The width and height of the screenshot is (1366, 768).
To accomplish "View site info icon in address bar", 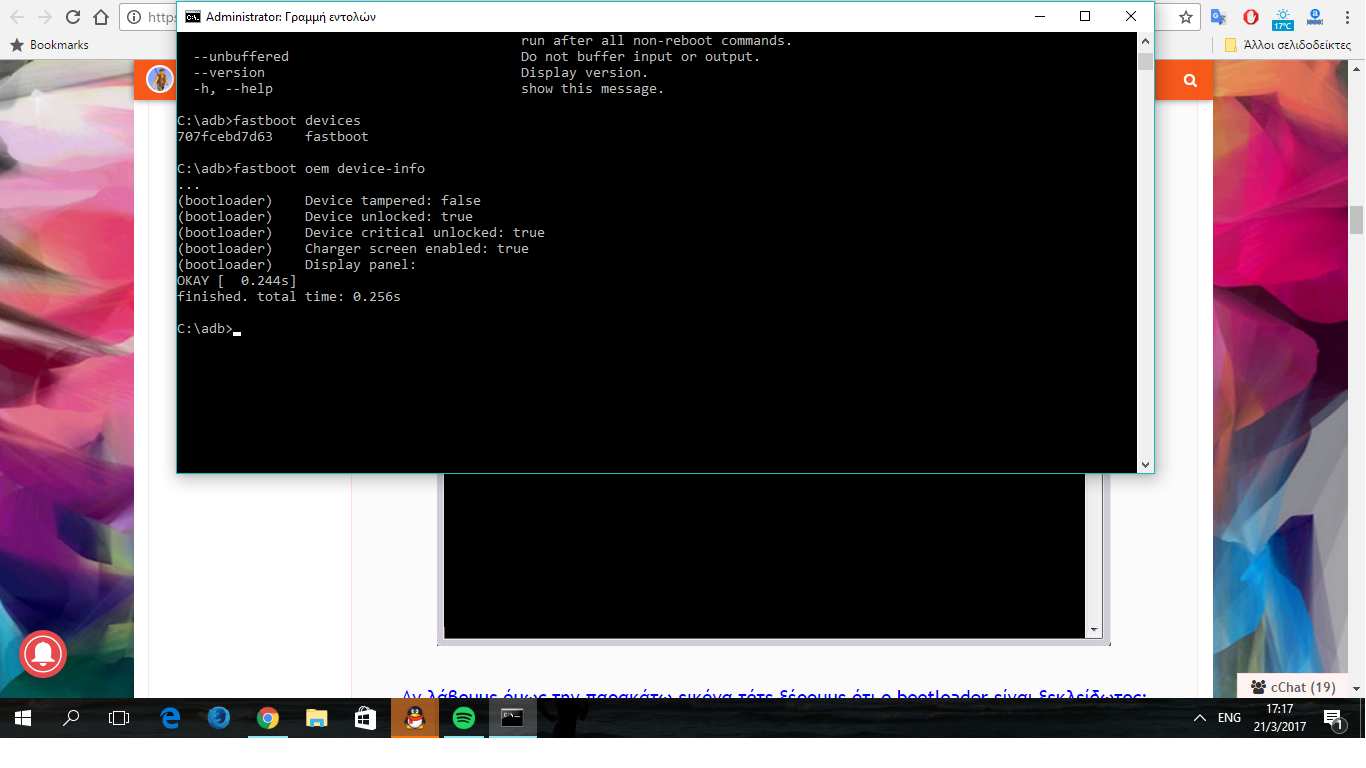I will [135, 17].
